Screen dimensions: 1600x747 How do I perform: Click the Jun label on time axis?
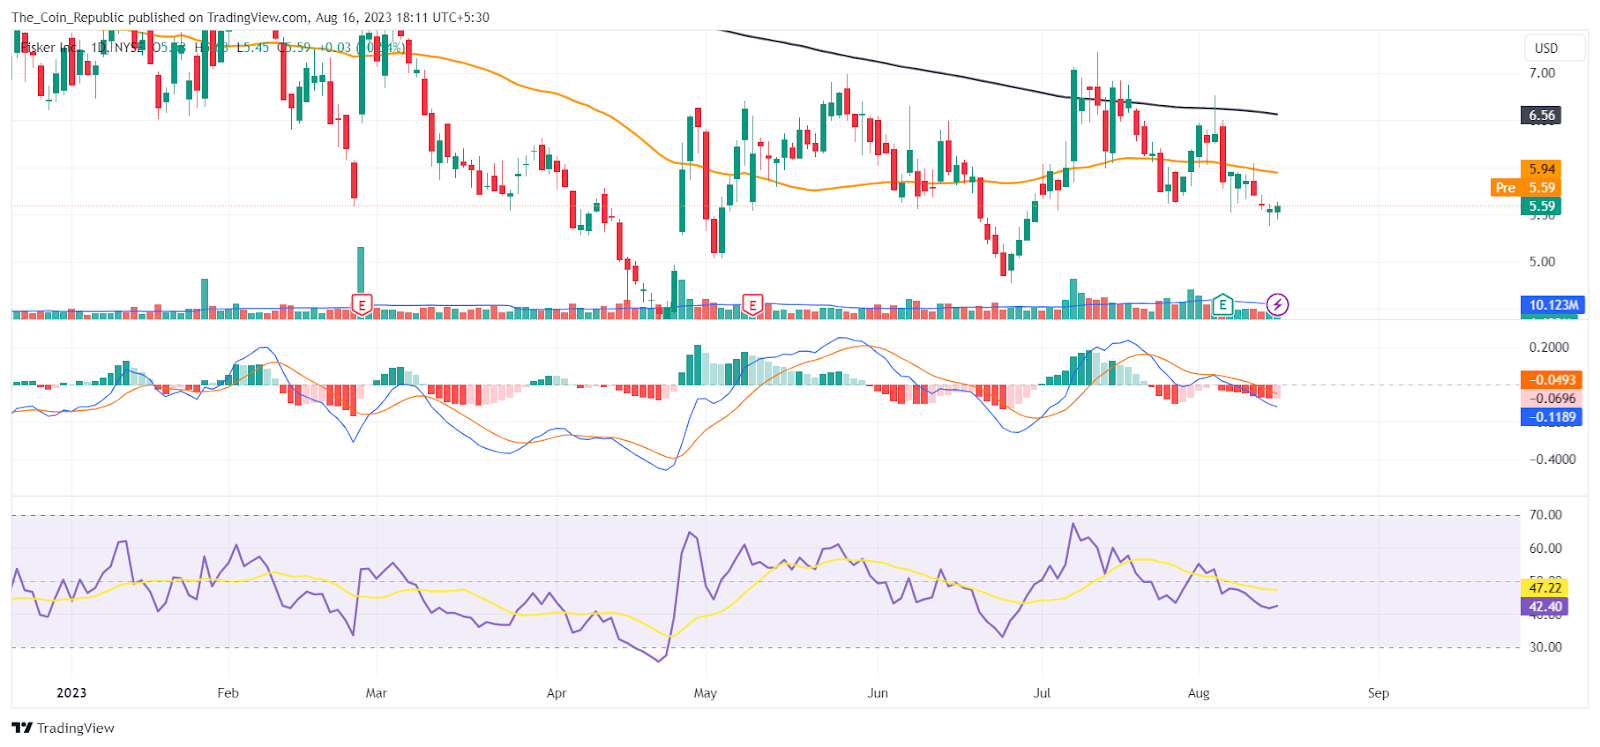point(878,693)
